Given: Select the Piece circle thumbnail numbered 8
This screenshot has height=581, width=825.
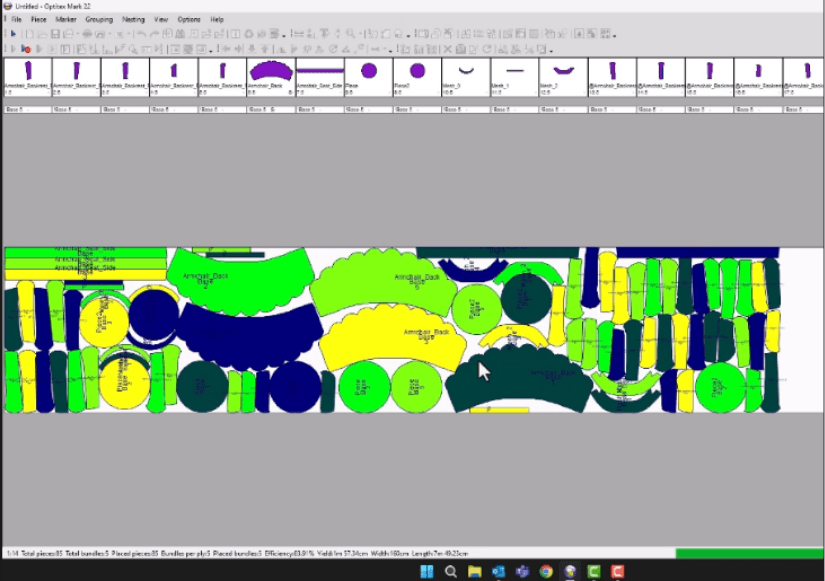Looking at the screenshot, I should coord(368,77).
